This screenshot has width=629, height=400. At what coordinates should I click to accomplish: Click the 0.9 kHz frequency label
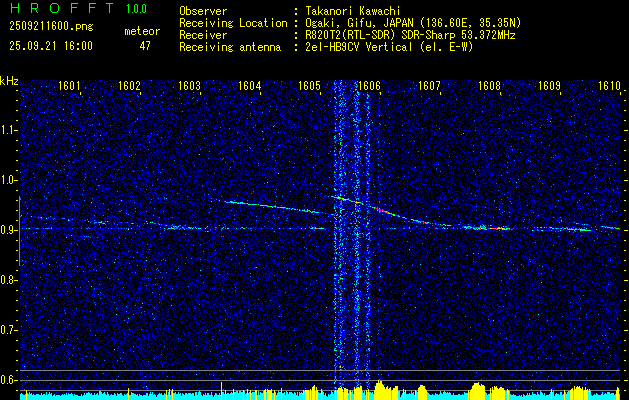[8, 230]
